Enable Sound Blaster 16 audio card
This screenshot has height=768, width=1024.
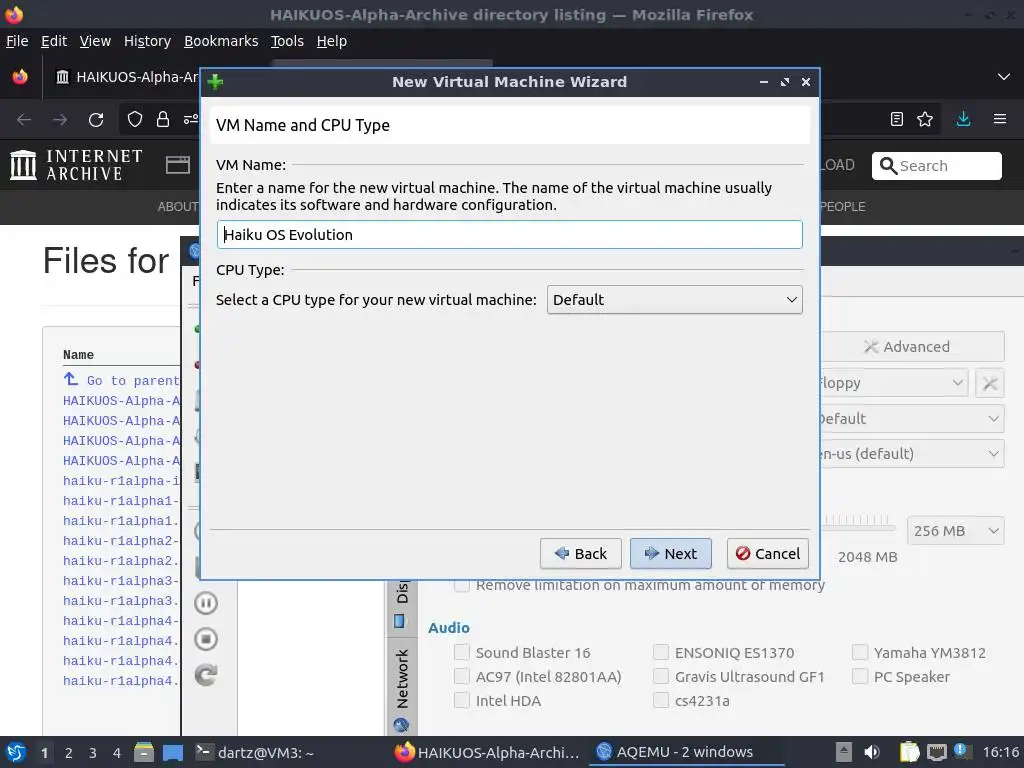click(x=461, y=652)
